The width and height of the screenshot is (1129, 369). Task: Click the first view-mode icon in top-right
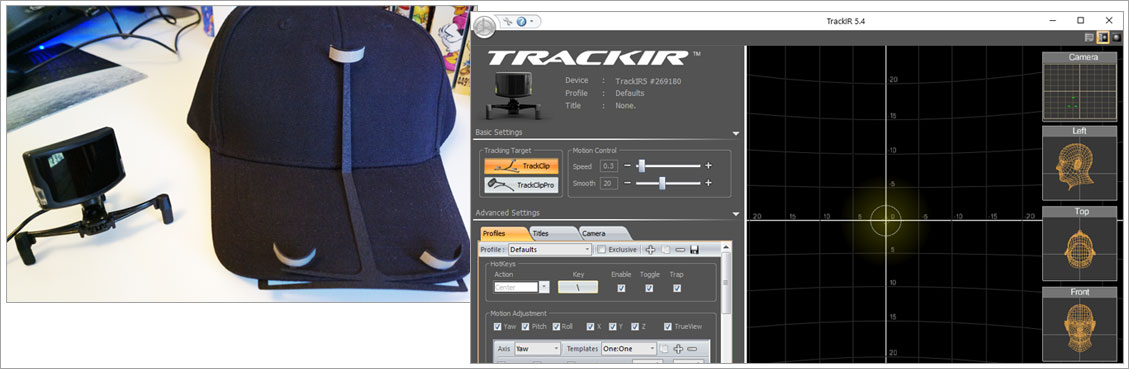pos(1089,37)
